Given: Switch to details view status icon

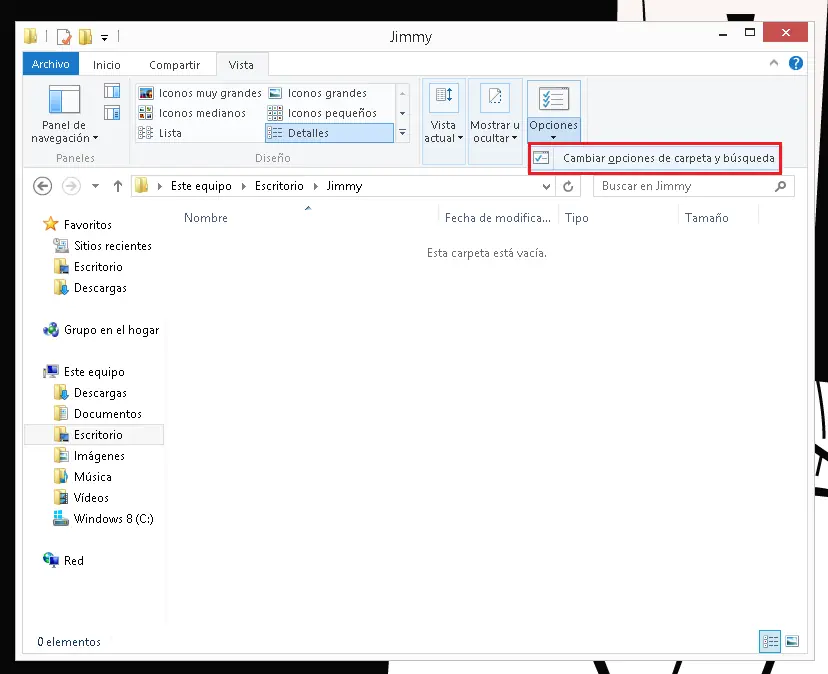Looking at the screenshot, I should pos(770,642).
